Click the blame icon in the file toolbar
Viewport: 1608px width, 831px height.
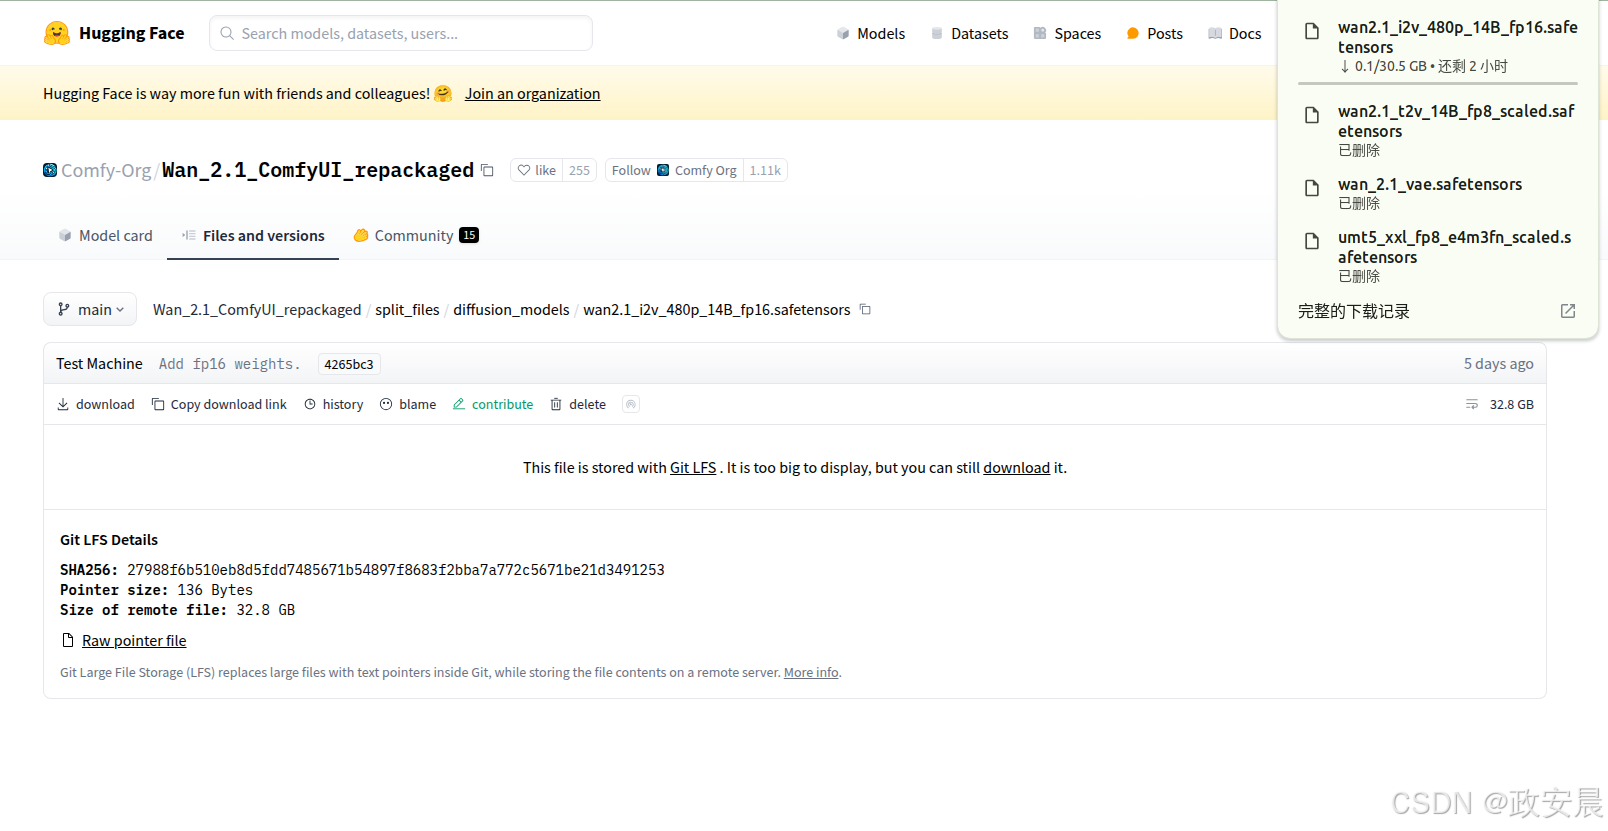point(386,404)
